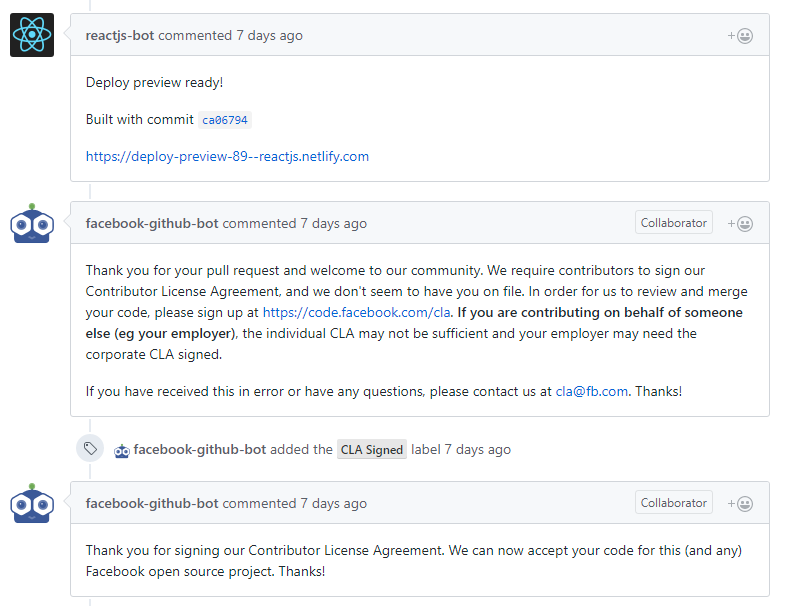787x606 pixels.
Task: Open the deploy-preview-89 netlify link
Action: [227, 156]
